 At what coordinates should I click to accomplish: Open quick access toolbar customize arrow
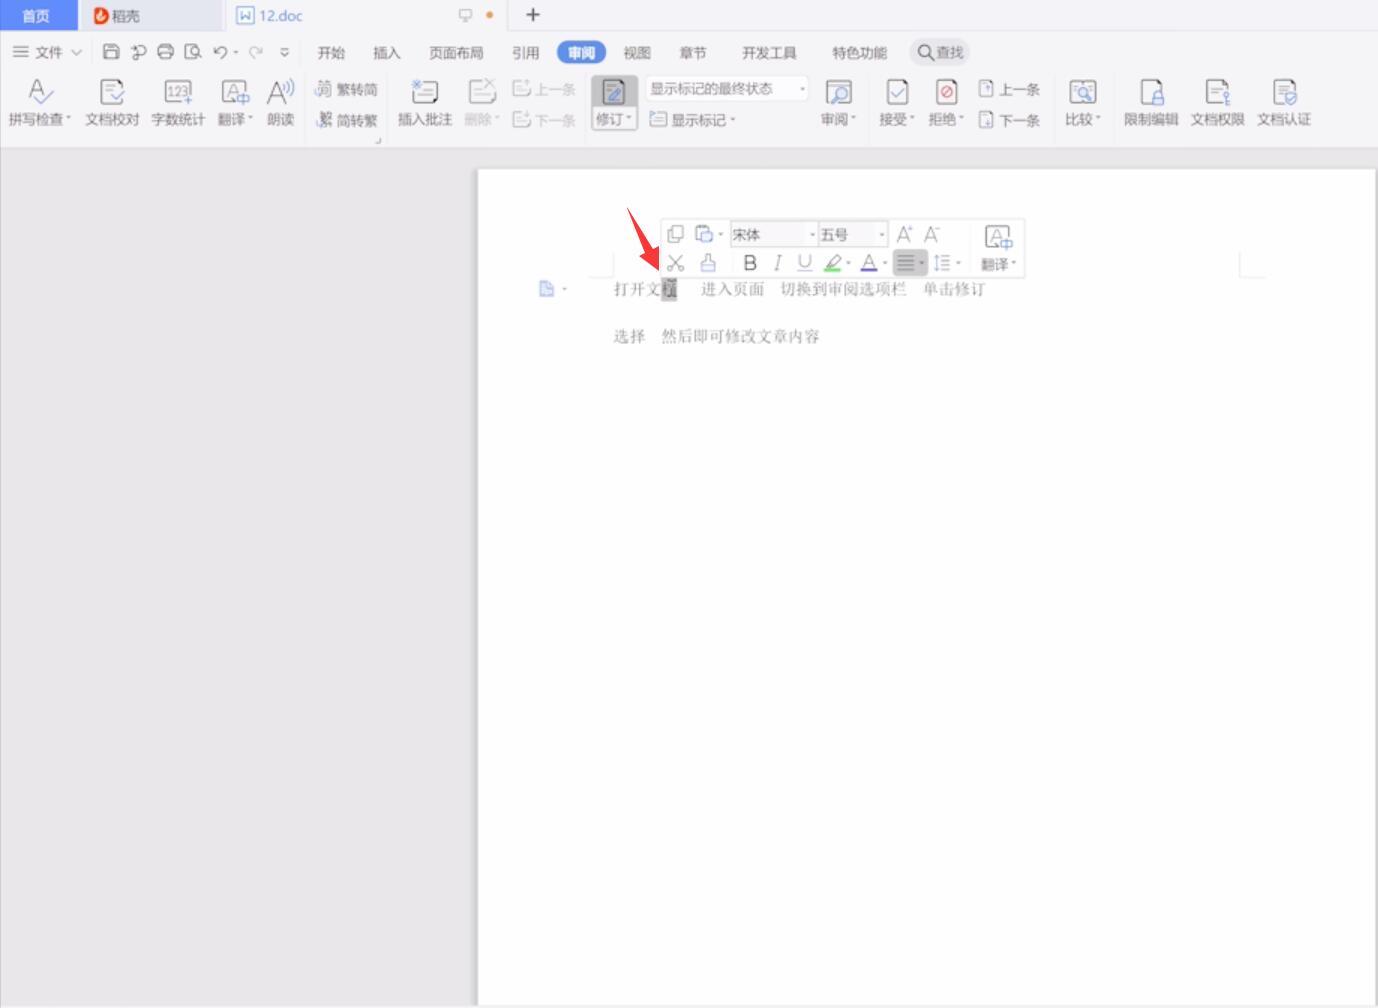pyautogui.click(x=285, y=52)
